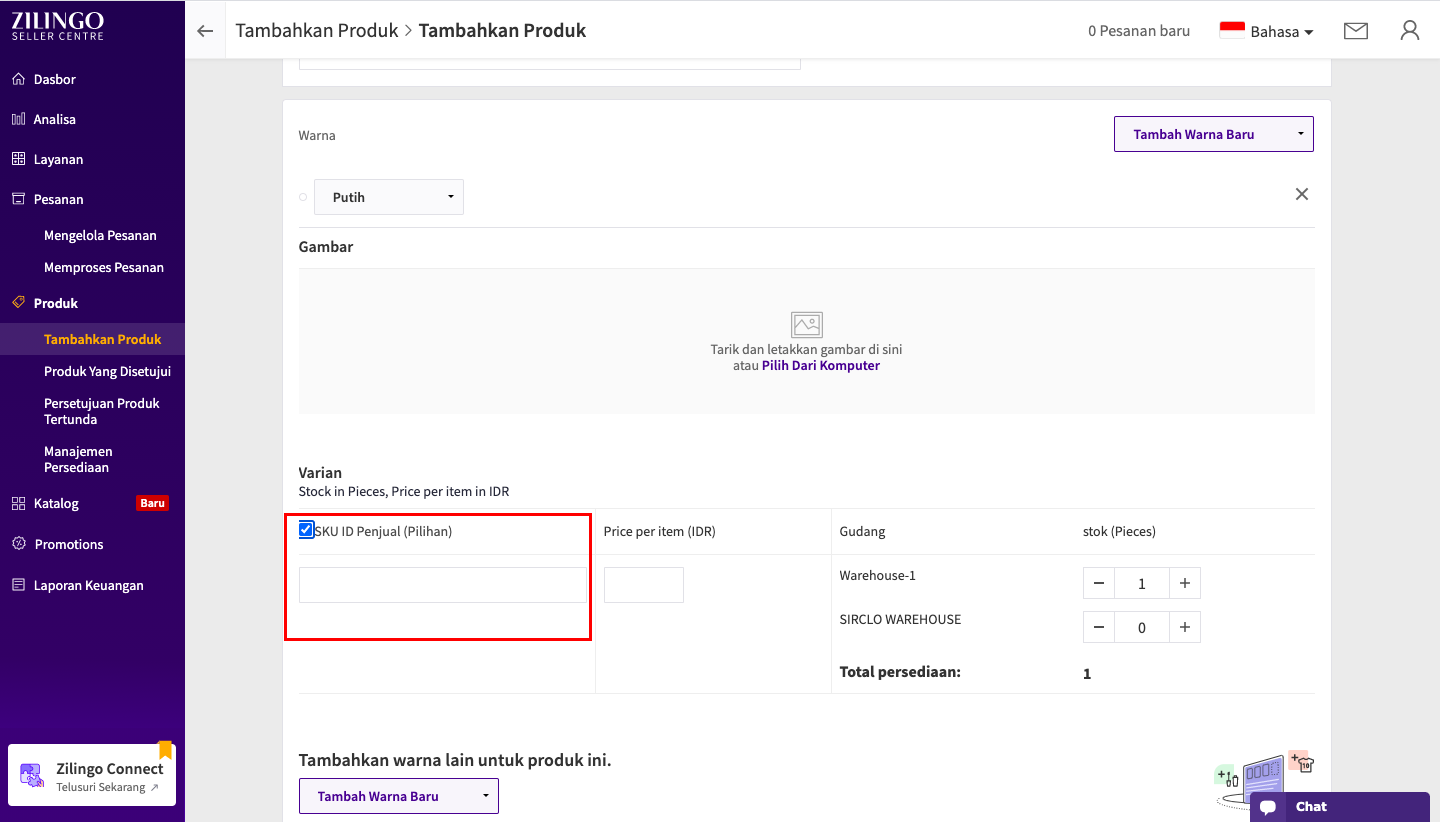This screenshot has height=822, width=1440.
Task: Click the Indonesian flag icon
Action: click(1232, 31)
